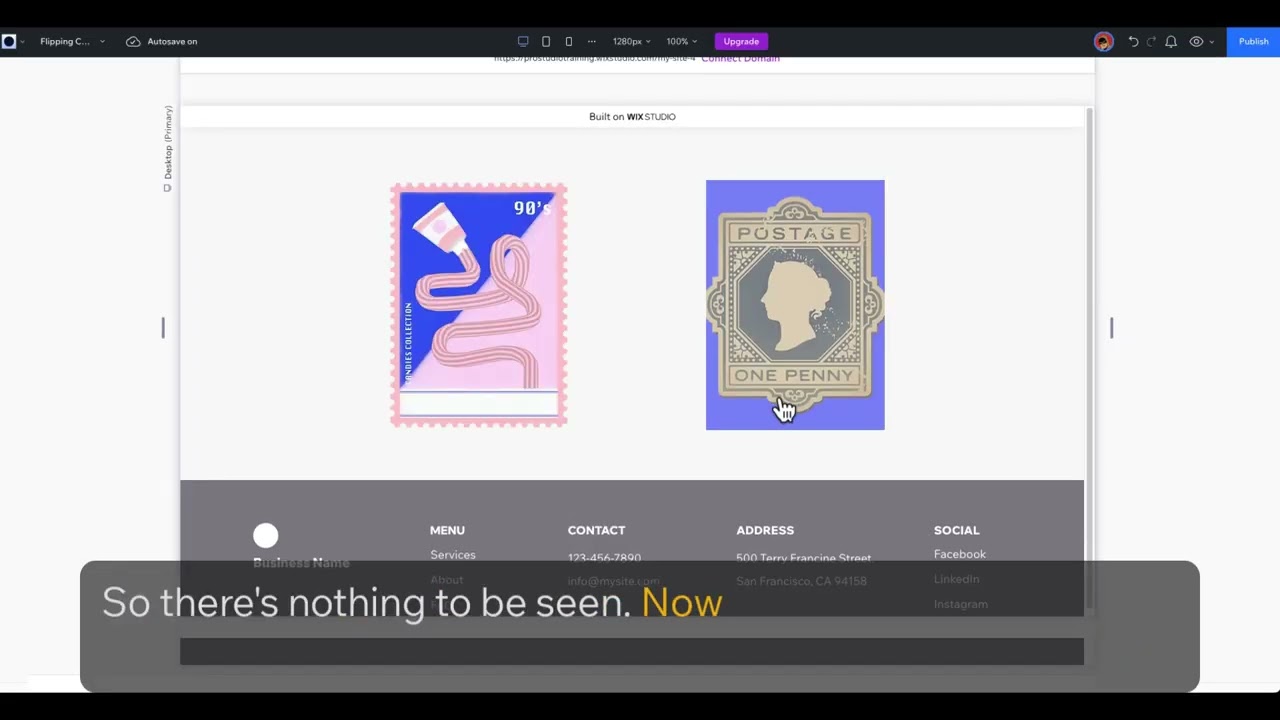Click the Facebook footer link
The height and width of the screenshot is (720, 1280).
coord(960,554)
